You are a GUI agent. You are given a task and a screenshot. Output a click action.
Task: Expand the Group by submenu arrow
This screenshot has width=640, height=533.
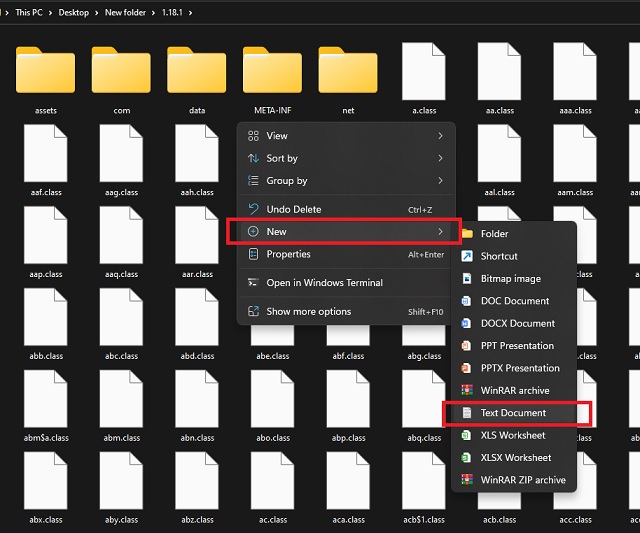[x=440, y=181]
